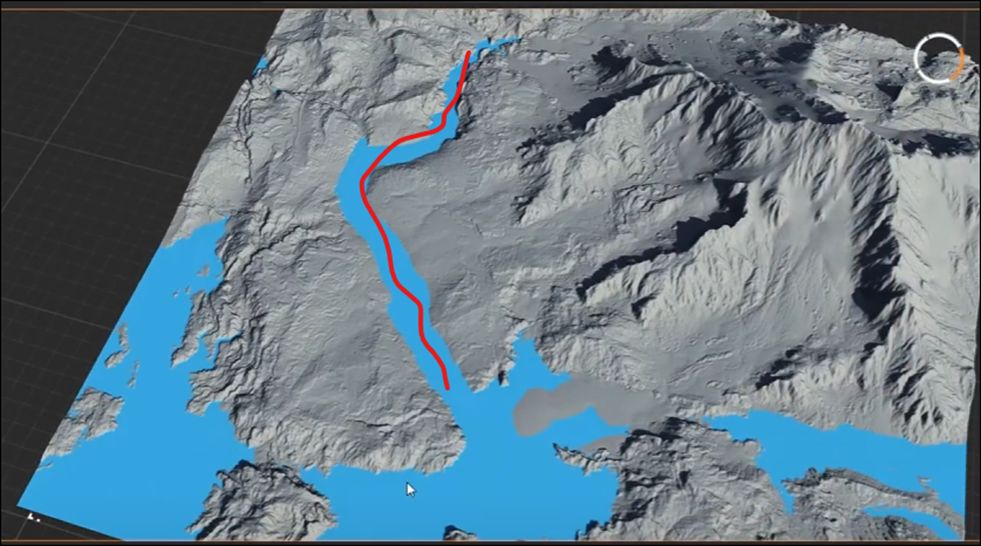Click the red path's leftmost bend
Viewport: 981px width, 546px height.
362,184
